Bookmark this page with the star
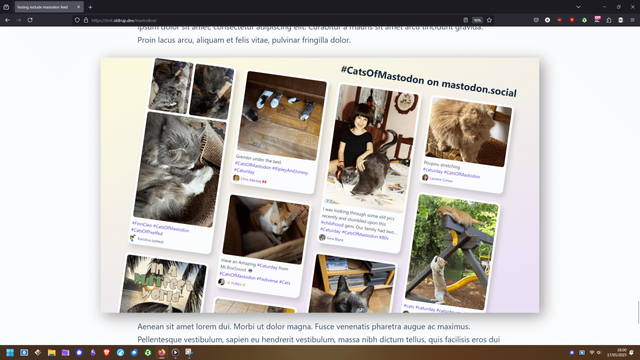 tap(489, 20)
